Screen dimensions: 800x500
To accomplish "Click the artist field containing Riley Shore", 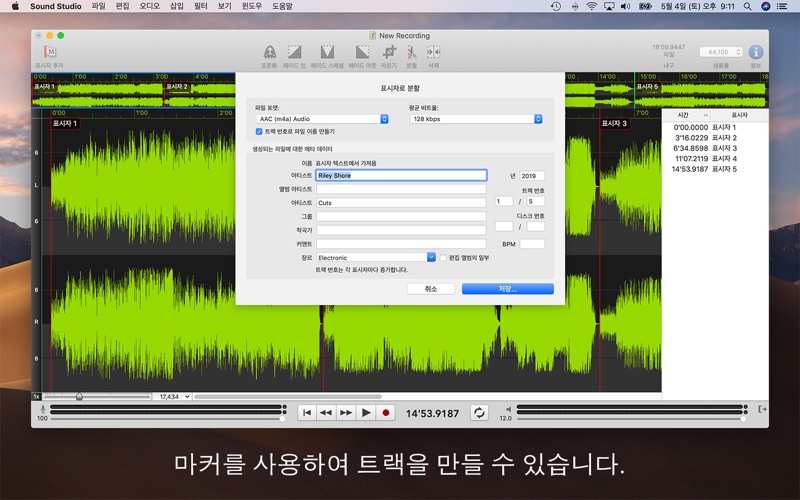I will coord(401,176).
